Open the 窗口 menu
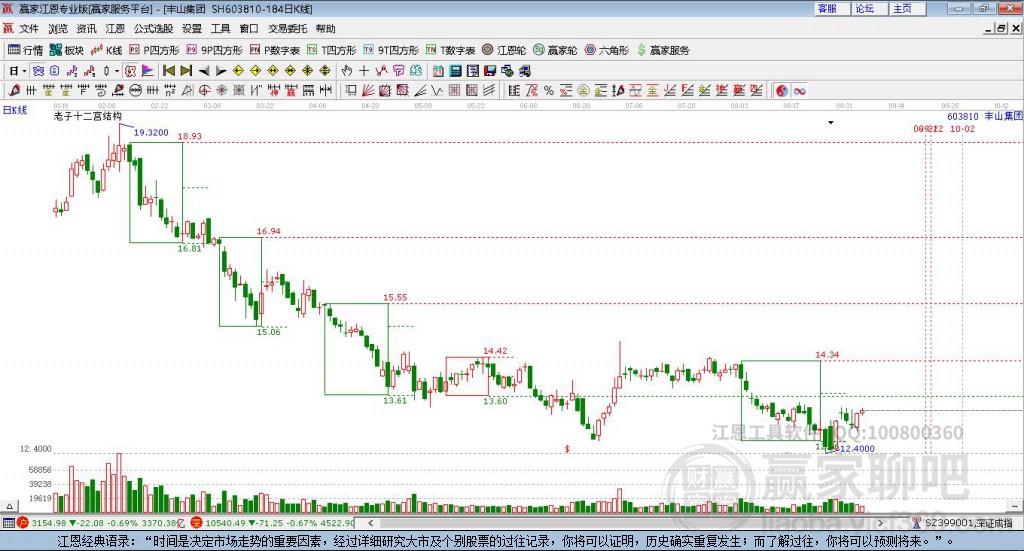1024x551 pixels. tap(249, 29)
